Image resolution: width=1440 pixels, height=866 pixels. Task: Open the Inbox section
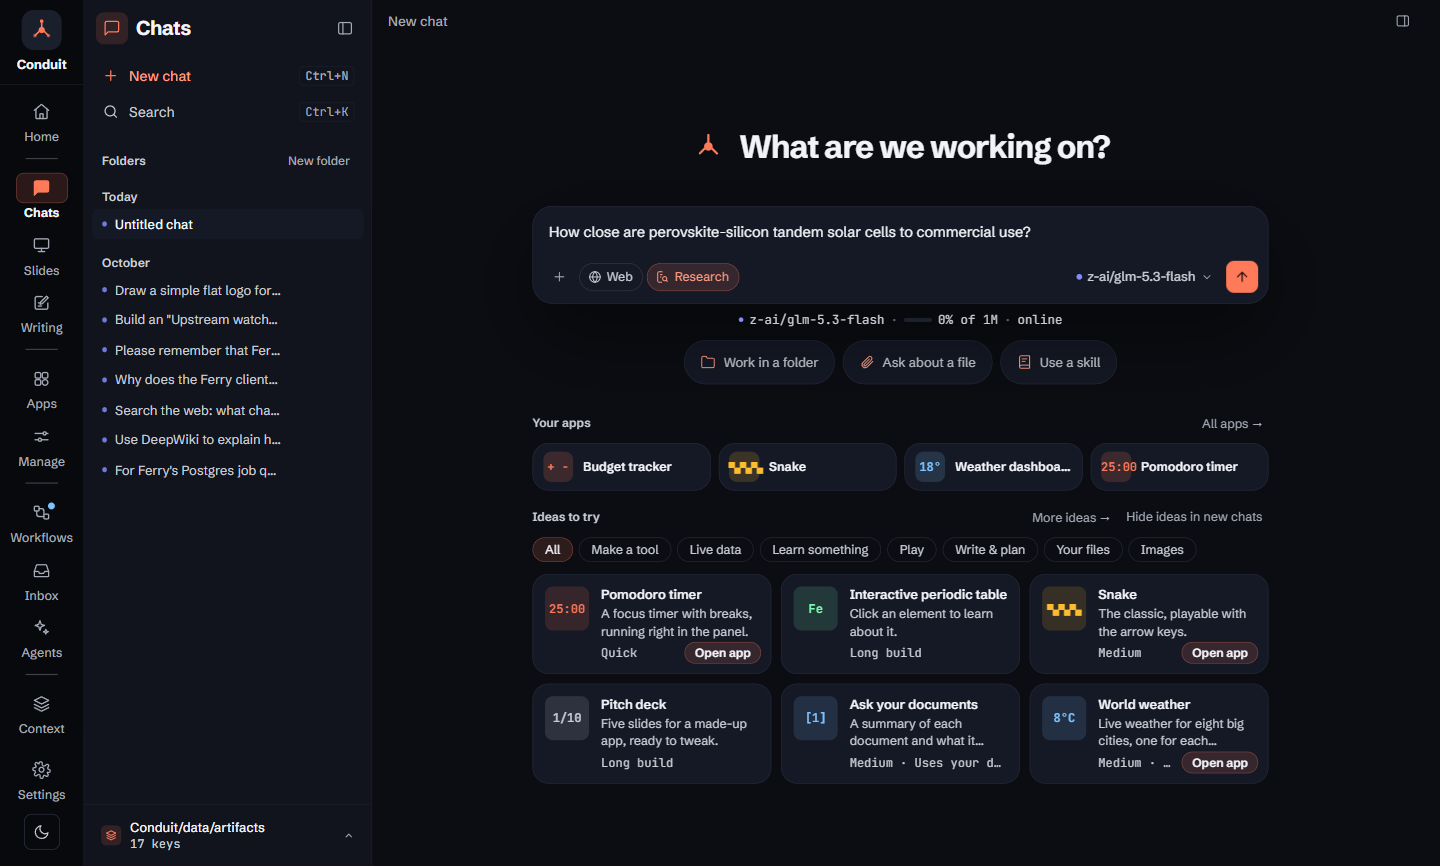pos(41,582)
